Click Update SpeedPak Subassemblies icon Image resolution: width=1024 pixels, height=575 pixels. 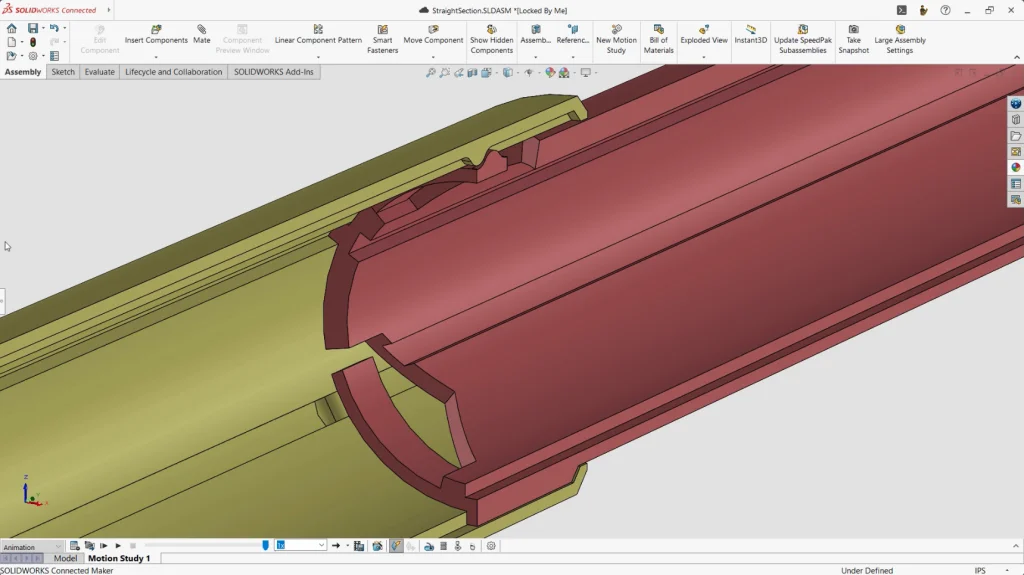point(802,30)
